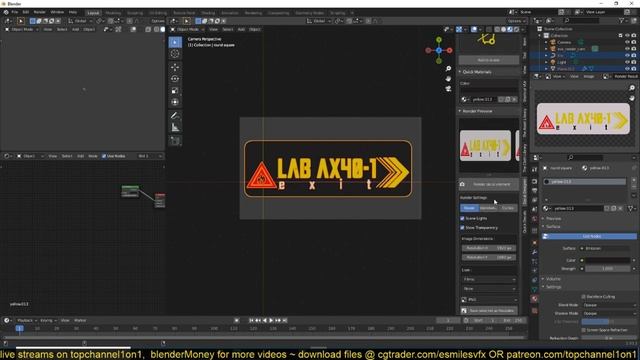640x360 pixels.
Task: Open the Filmic look dropdown
Action: pos(489,280)
